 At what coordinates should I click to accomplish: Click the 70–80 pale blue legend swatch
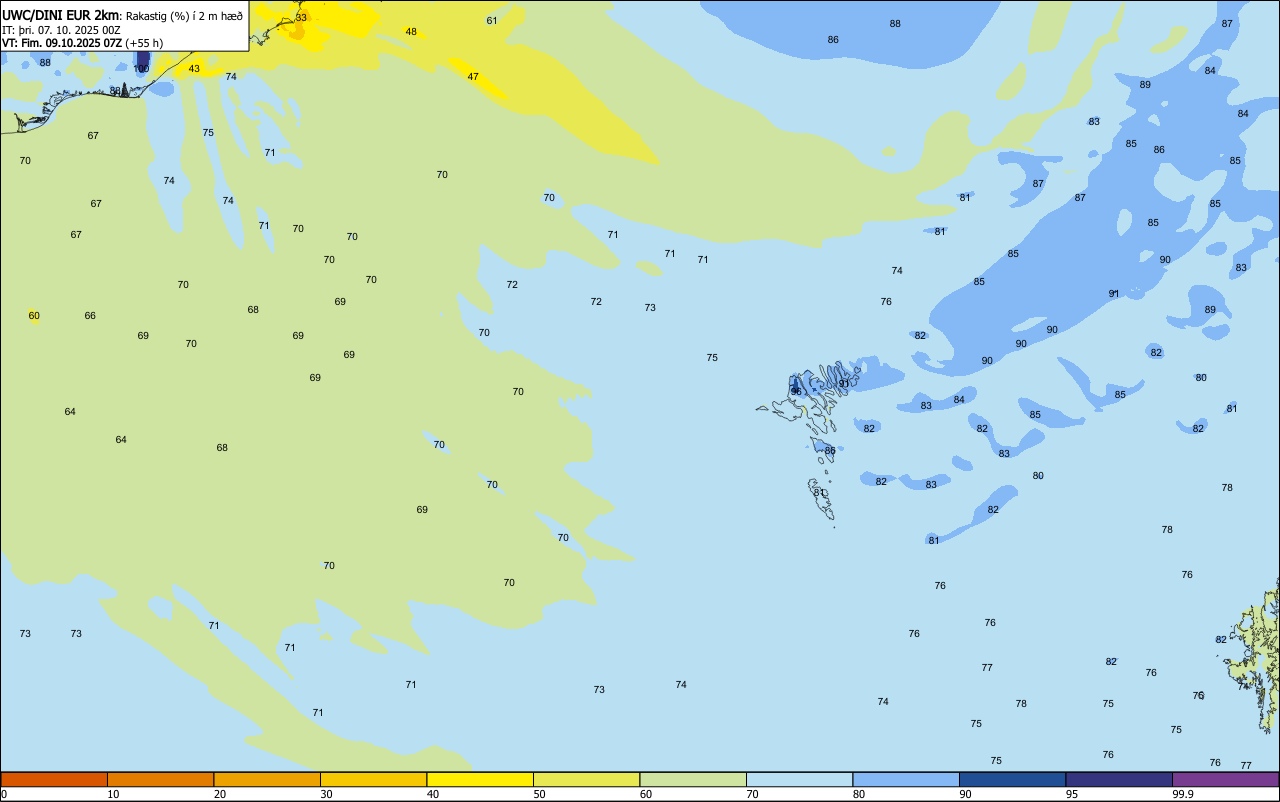click(x=799, y=779)
